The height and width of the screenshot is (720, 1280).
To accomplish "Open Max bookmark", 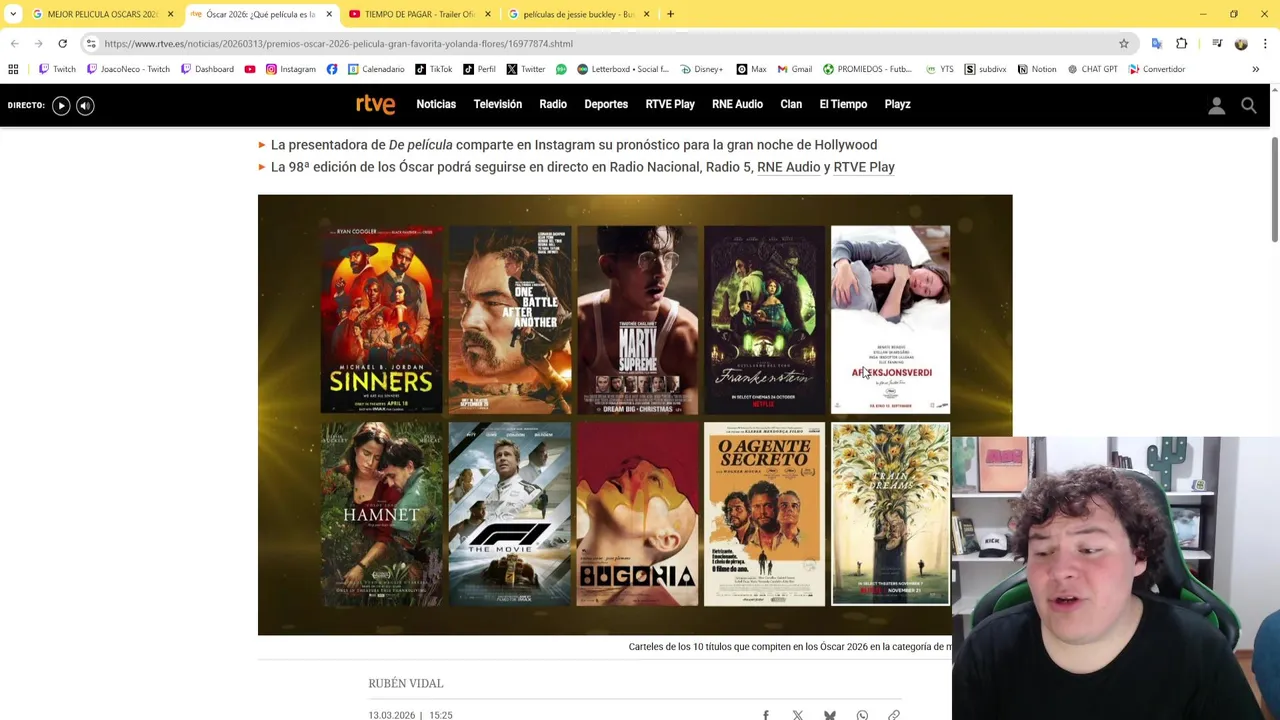I will coord(752,69).
